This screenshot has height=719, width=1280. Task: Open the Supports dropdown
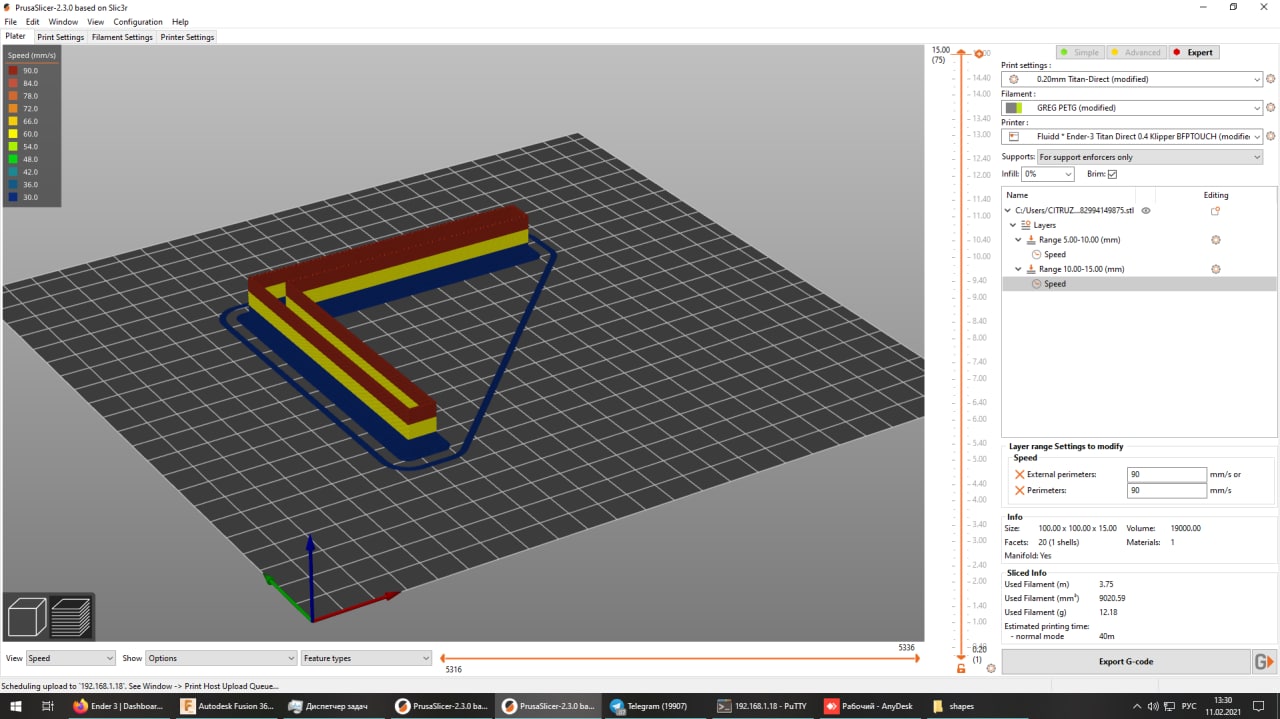pyautogui.click(x=1149, y=157)
